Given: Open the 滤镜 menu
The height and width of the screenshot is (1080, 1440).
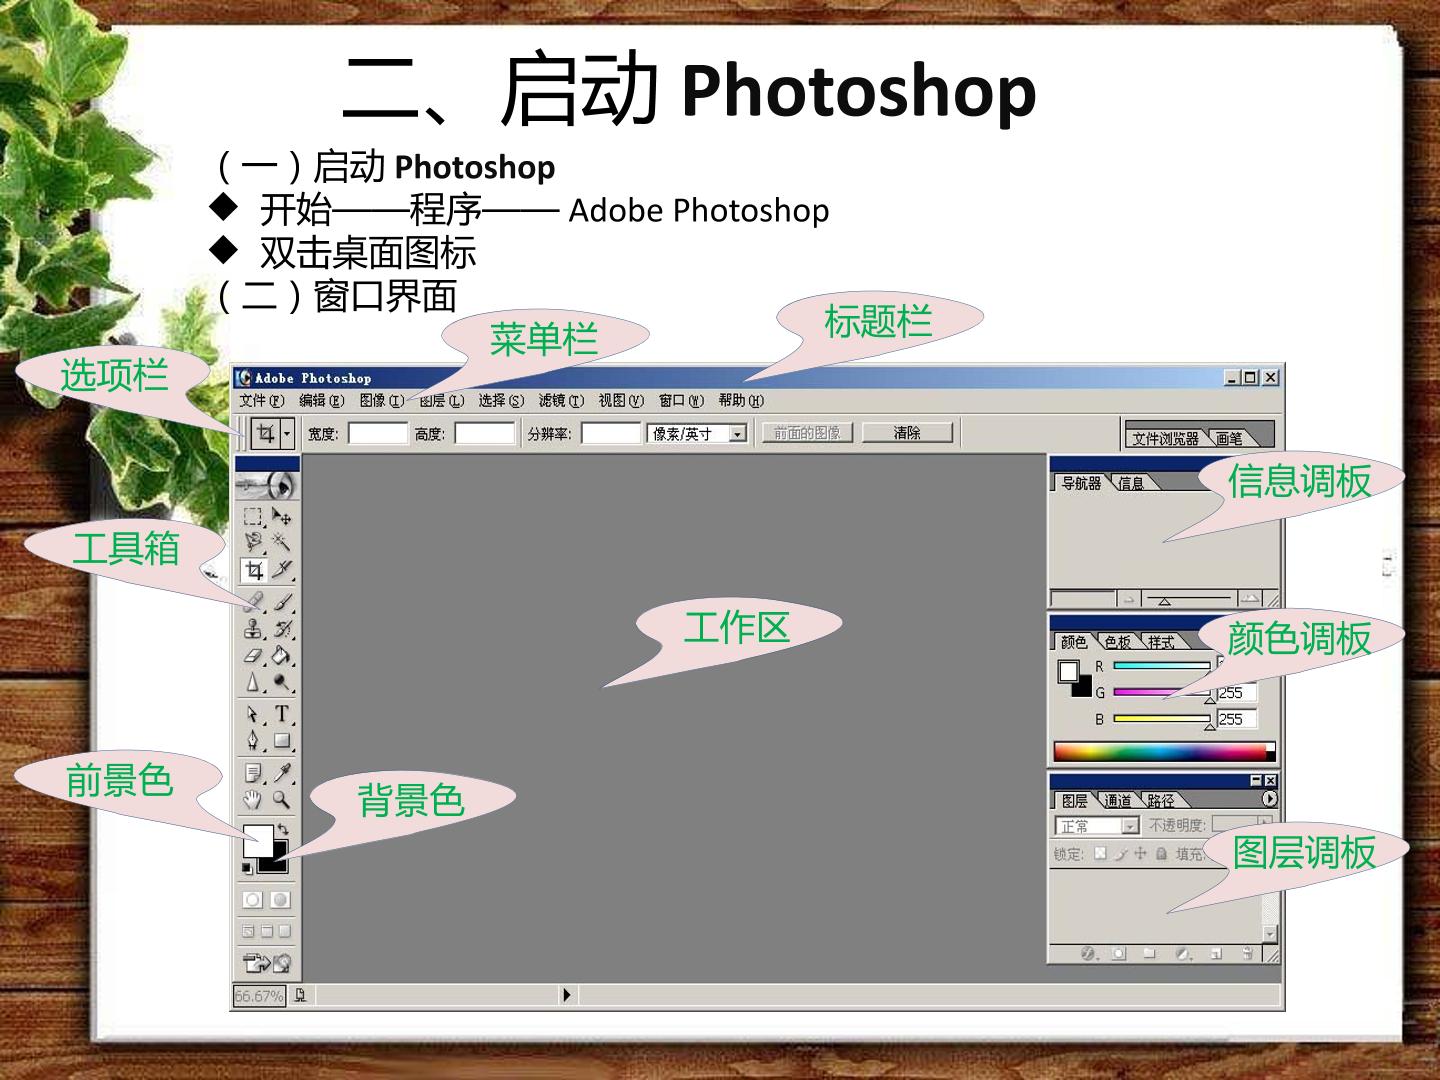Looking at the screenshot, I should click(561, 401).
